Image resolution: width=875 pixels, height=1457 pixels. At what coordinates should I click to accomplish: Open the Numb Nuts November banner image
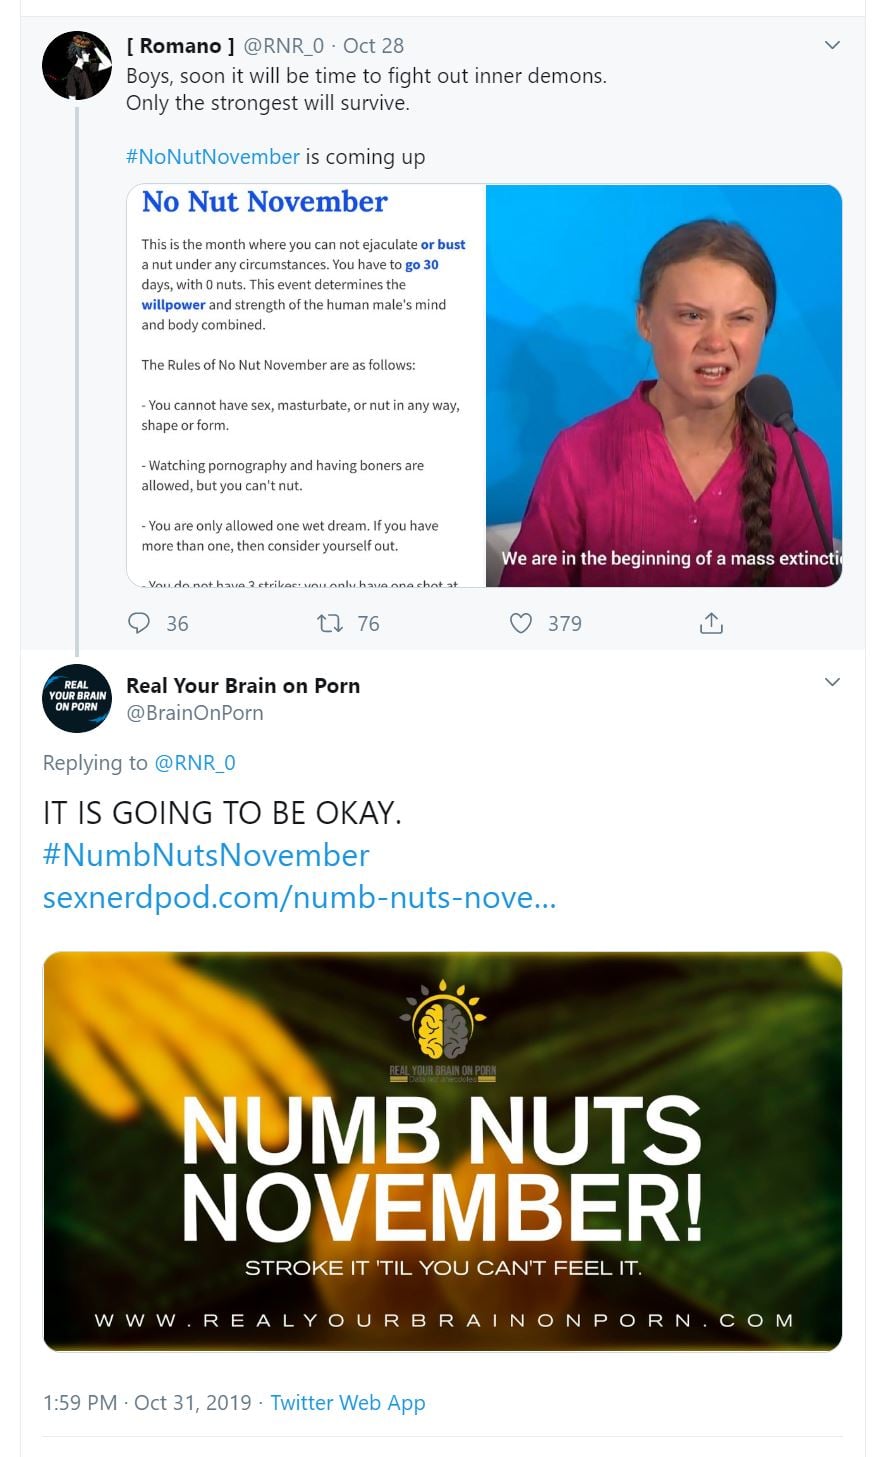coord(442,1150)
